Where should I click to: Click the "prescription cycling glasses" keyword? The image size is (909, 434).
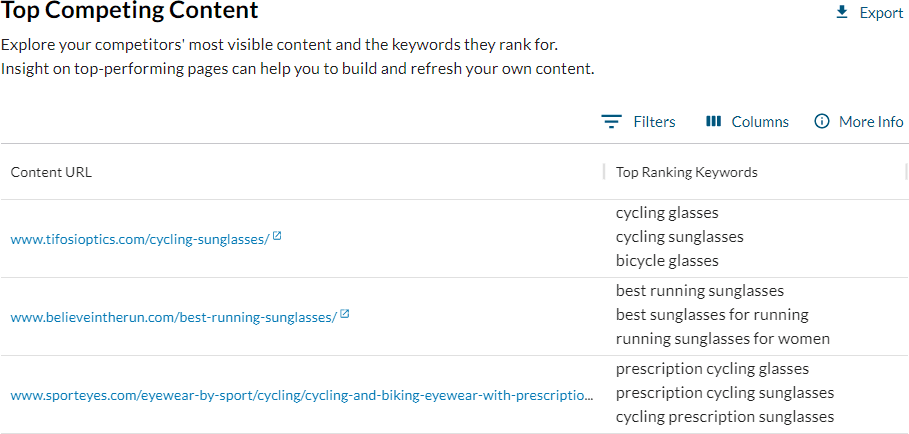click(712, 369)
